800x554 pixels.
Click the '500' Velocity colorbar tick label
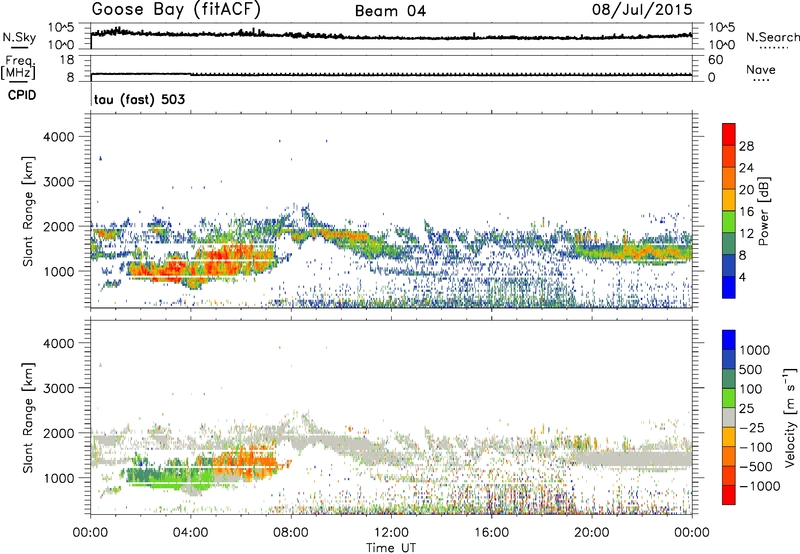pos(751,369)
